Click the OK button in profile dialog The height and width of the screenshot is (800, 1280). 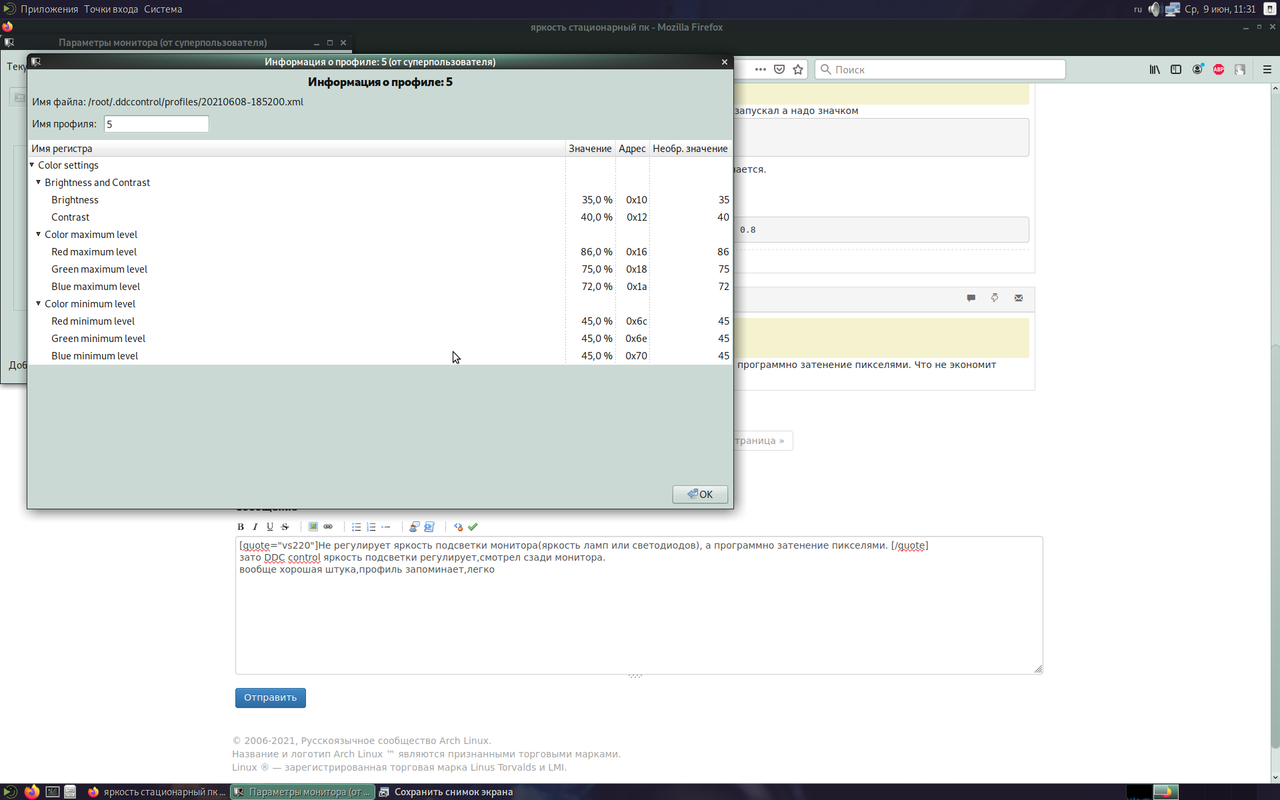point(700,494)
